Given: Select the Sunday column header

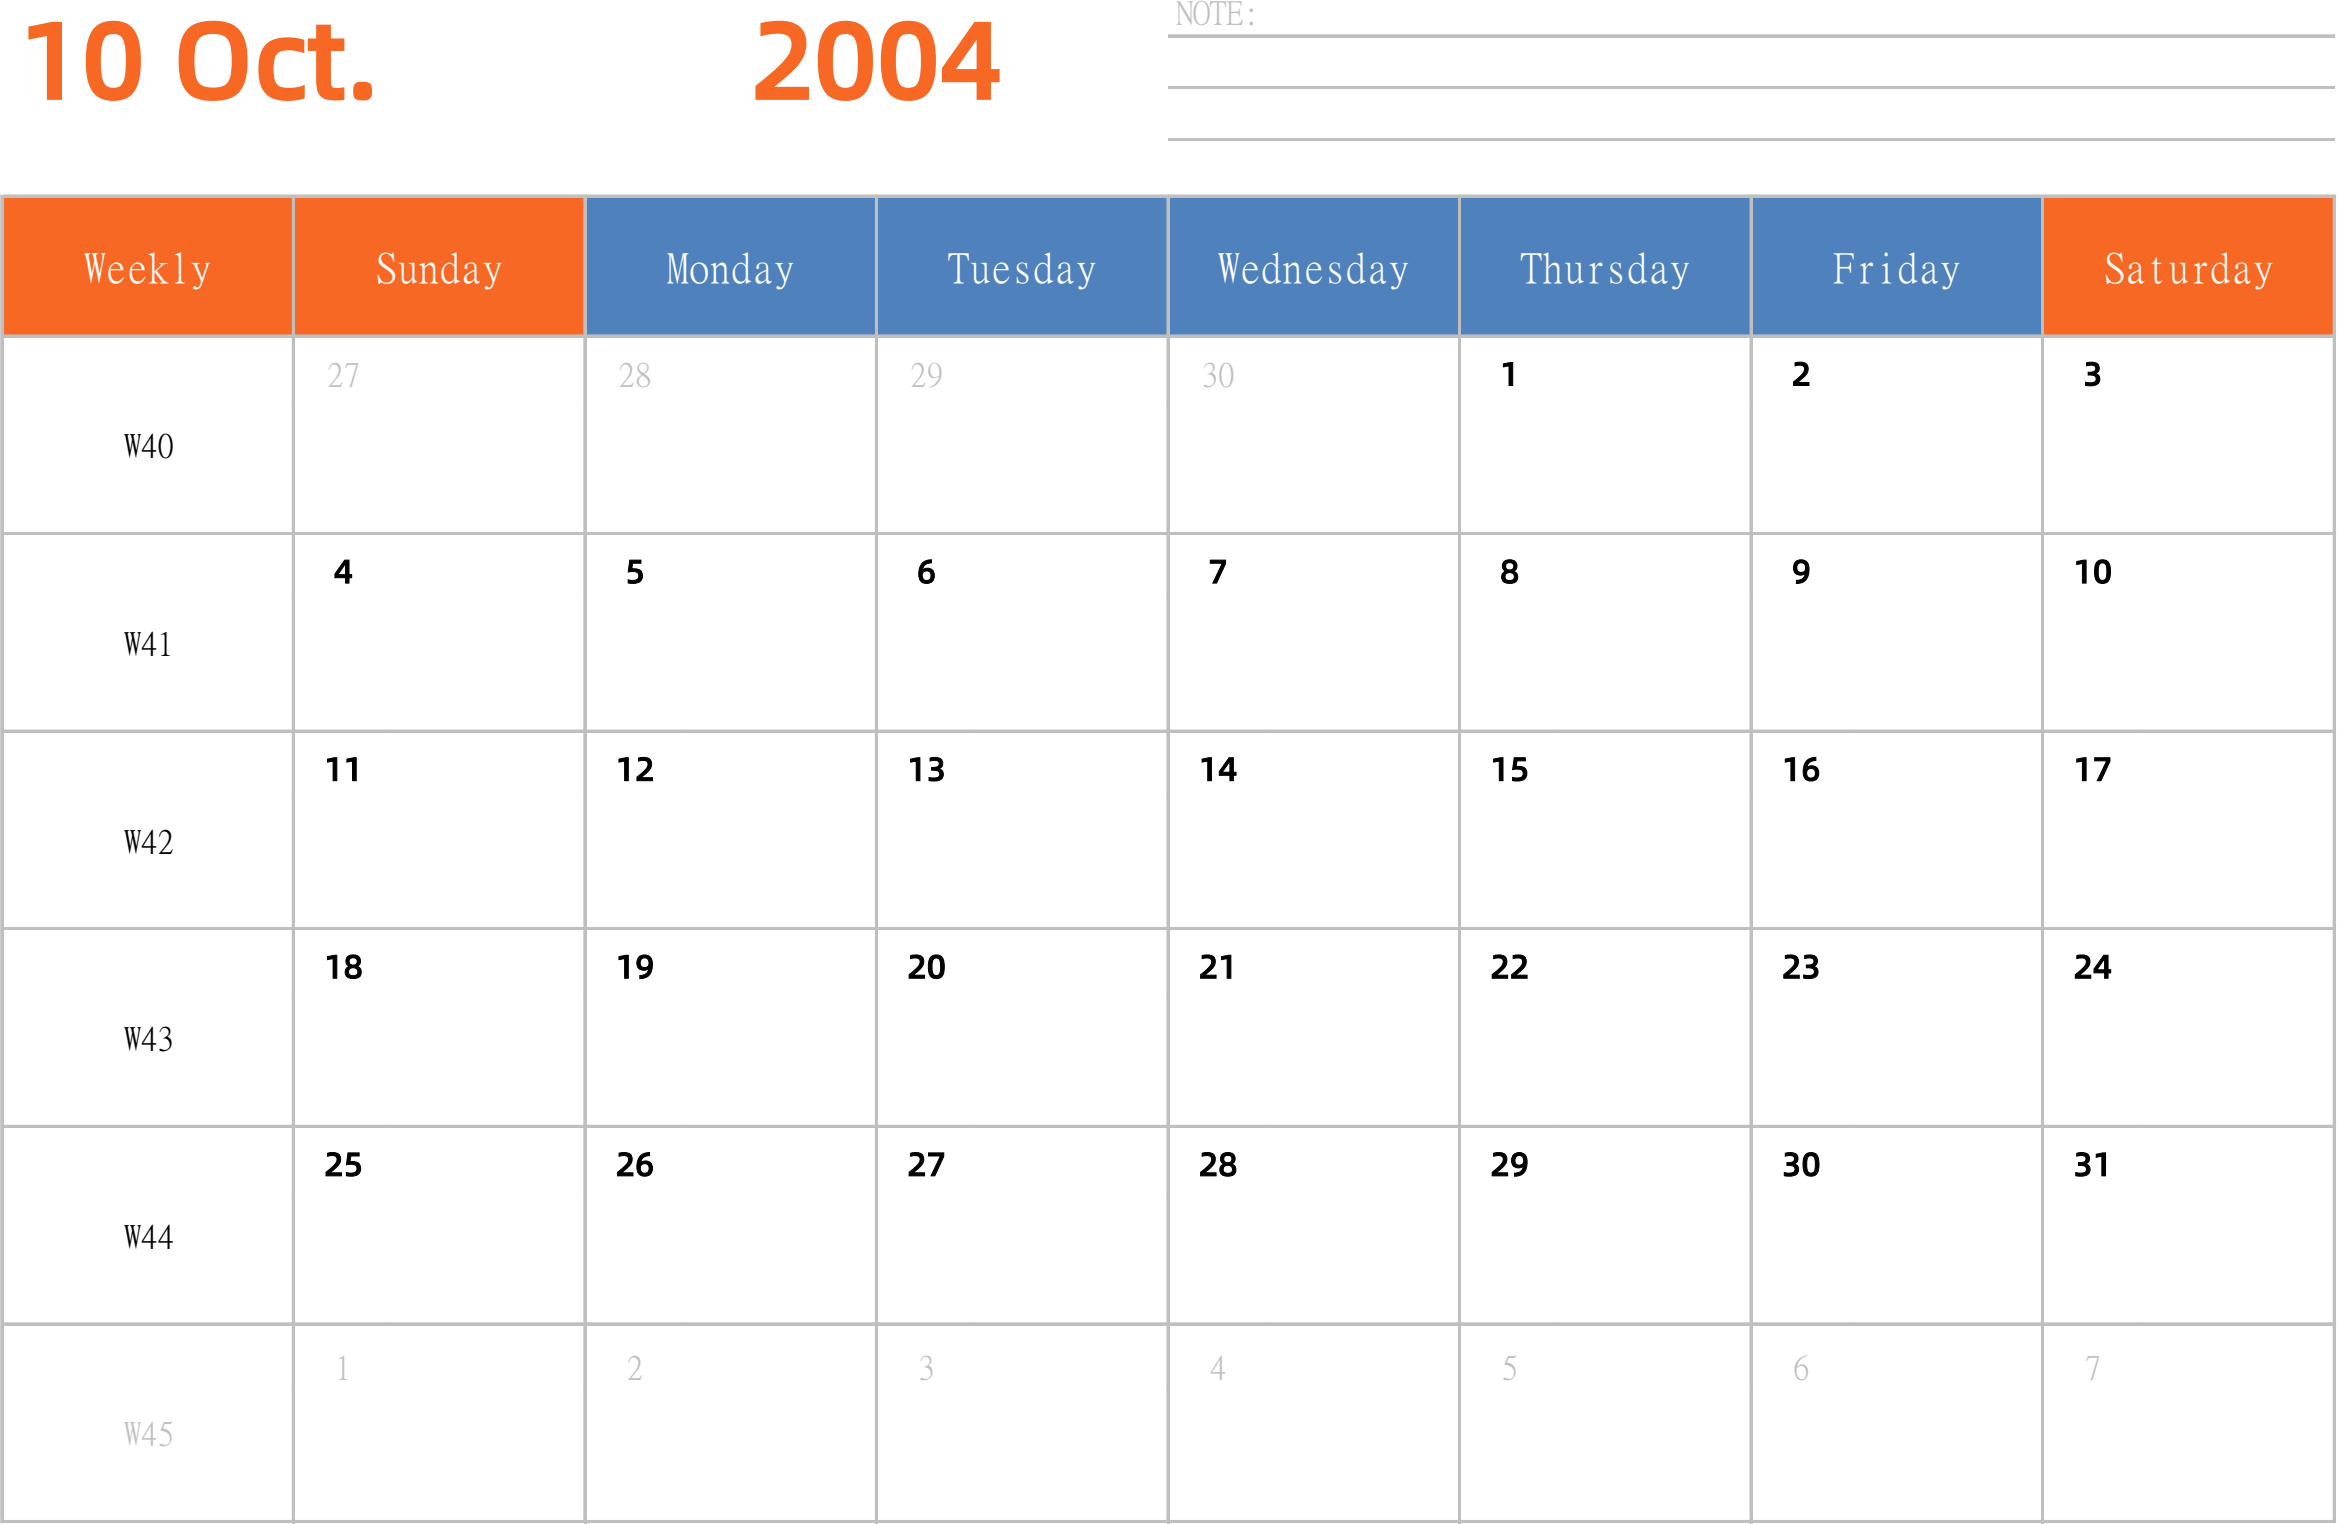Looking at the screenshot, I should tap(438, 267).
